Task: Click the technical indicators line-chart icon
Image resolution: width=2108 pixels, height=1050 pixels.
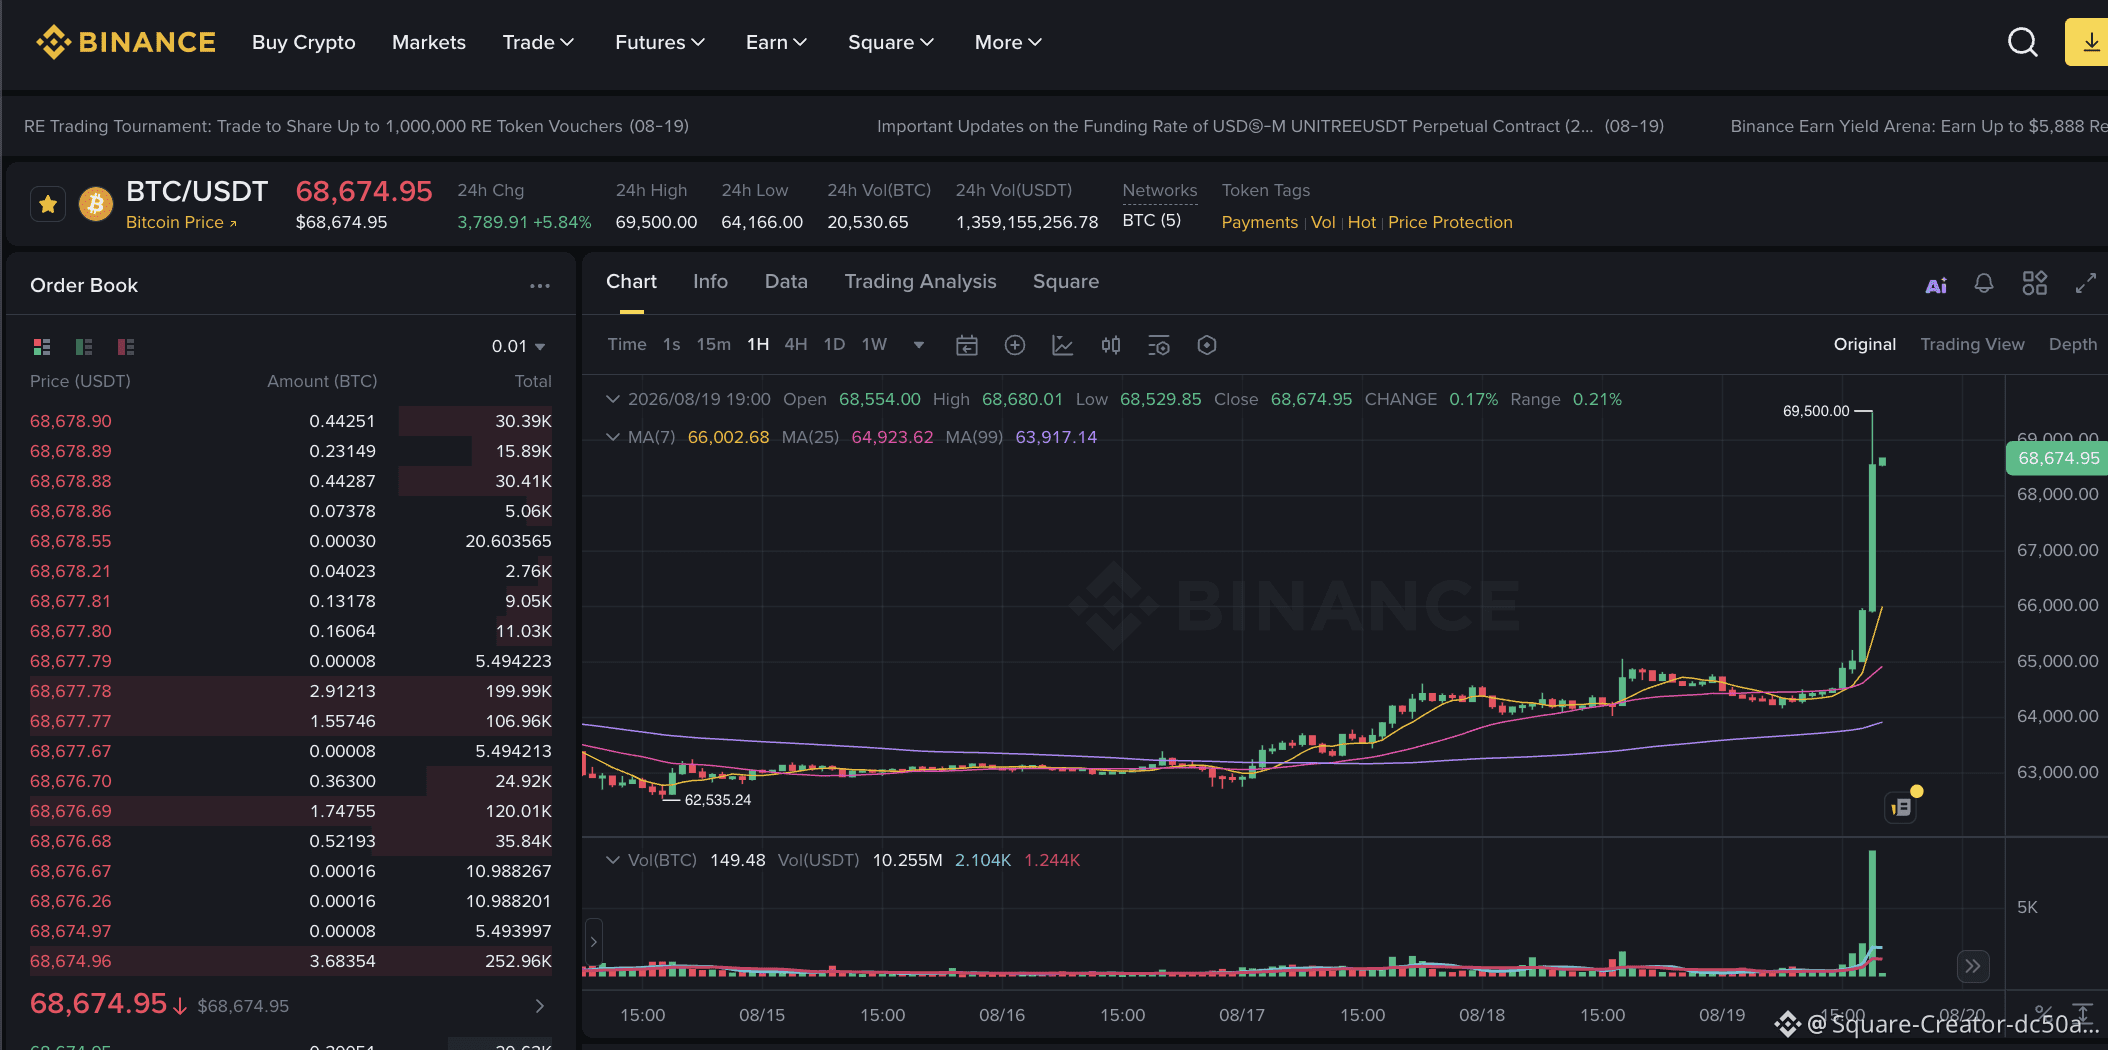Action: coord(1062,345)
